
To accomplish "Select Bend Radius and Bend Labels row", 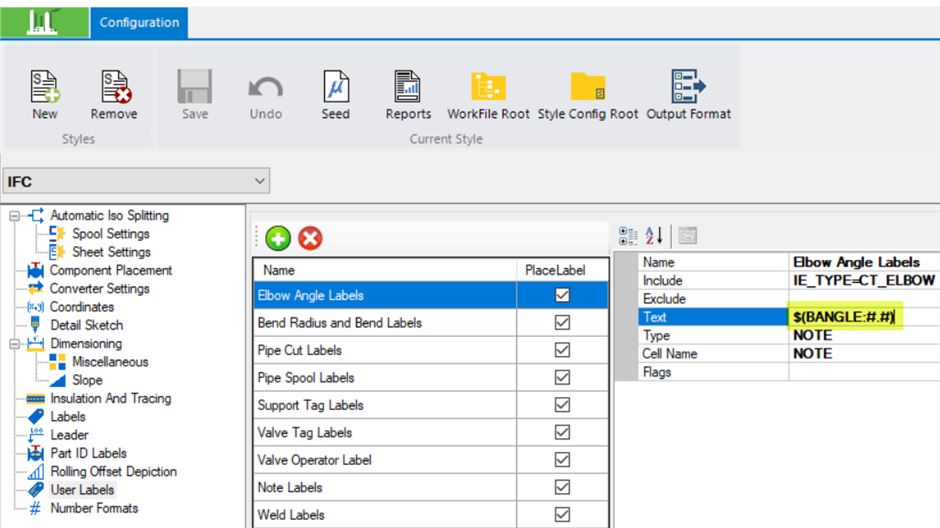I will [385, 322].
